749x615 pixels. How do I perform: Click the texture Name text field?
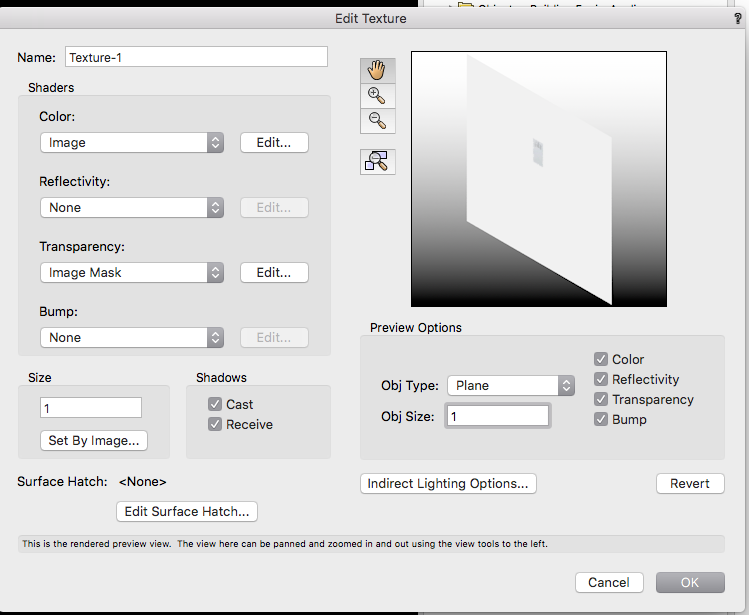coord(196,57)
